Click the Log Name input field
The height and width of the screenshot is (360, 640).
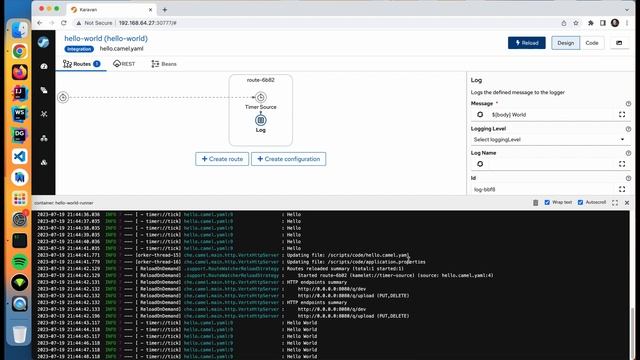[552, 164]
